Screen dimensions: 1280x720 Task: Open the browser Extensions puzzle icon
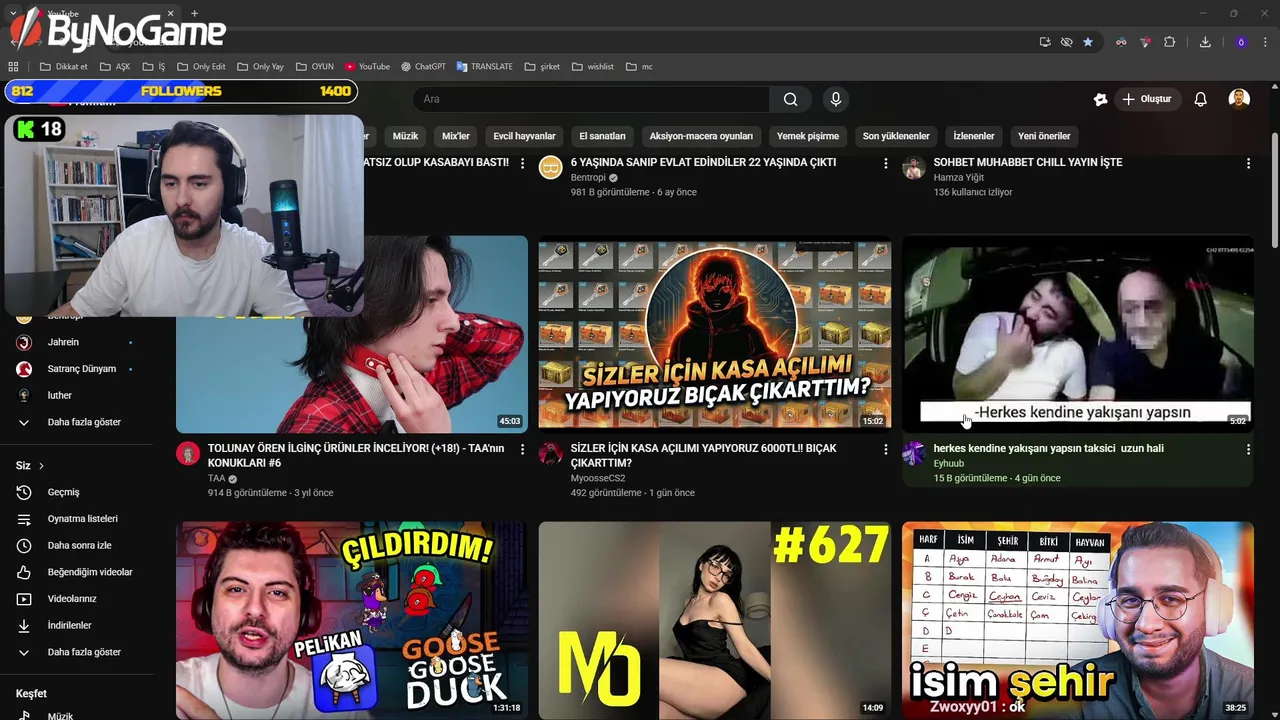(x=1169, y=42)
